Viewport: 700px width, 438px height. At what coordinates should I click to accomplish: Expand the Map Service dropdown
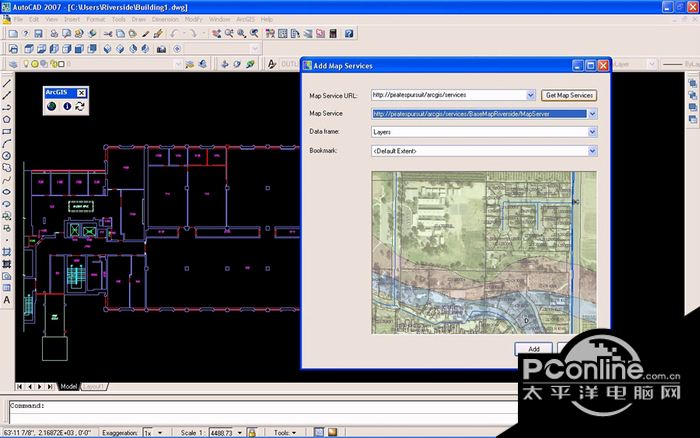[x=592, y=114]
